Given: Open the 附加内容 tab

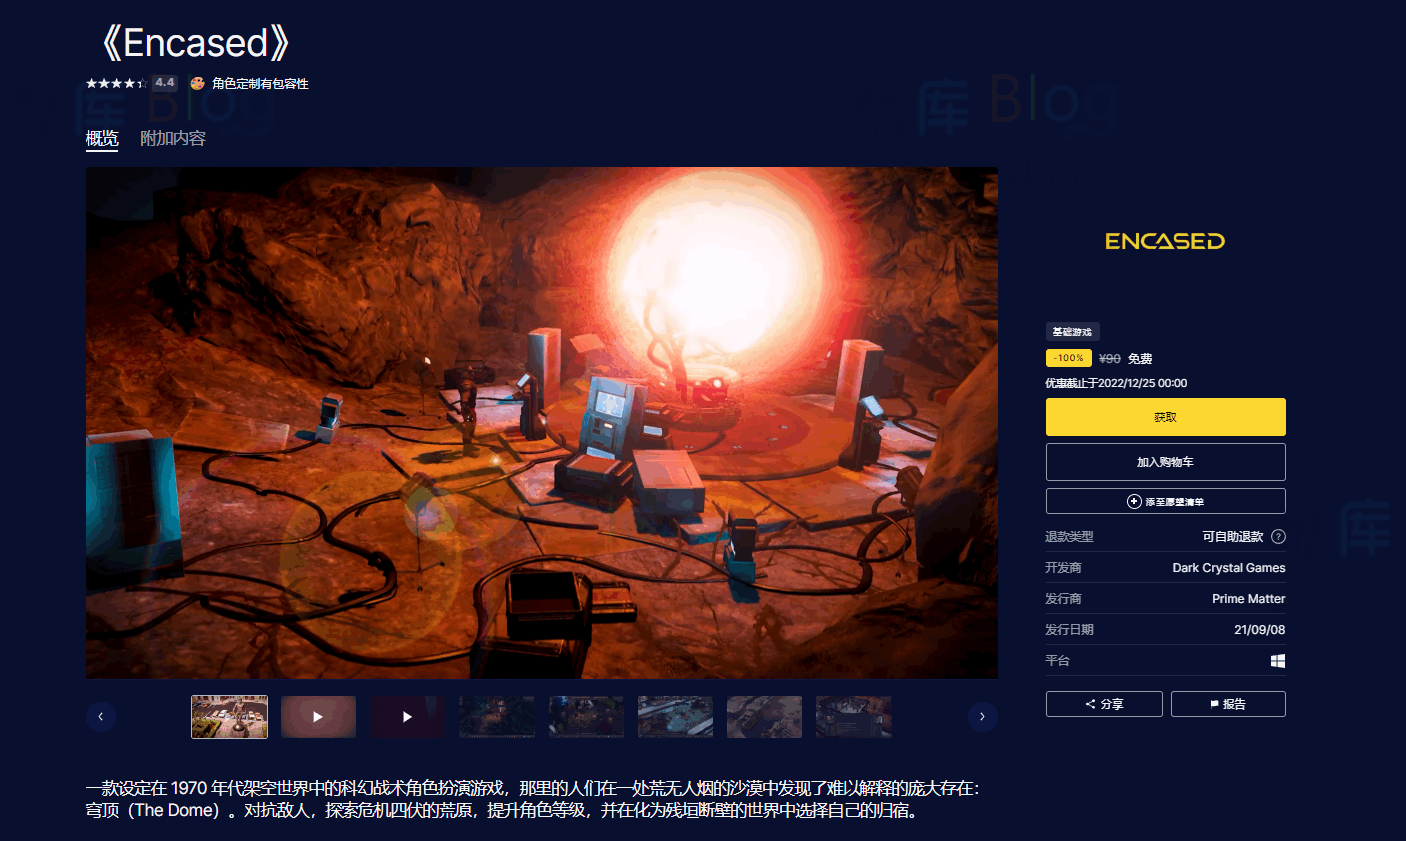Looking at the screenshot, I should [173, 139].
